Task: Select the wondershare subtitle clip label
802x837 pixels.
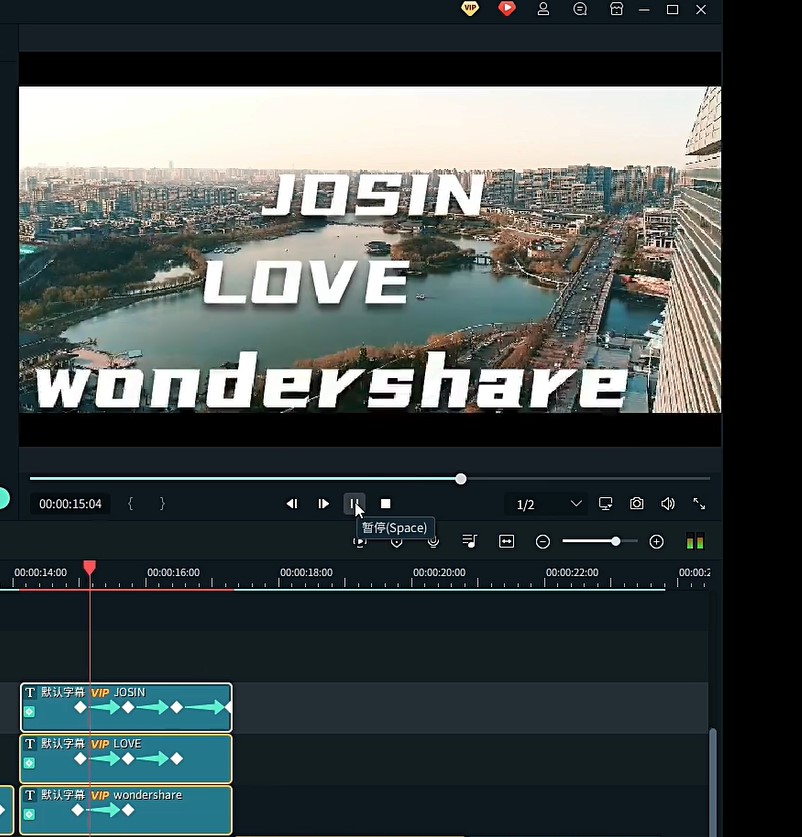Action: click(x=147, y=795)
